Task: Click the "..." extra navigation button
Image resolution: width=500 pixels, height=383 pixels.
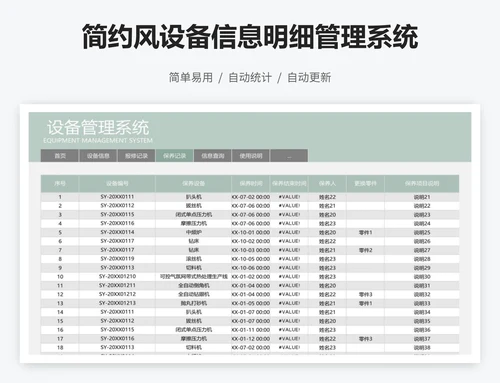Action: 289,156
